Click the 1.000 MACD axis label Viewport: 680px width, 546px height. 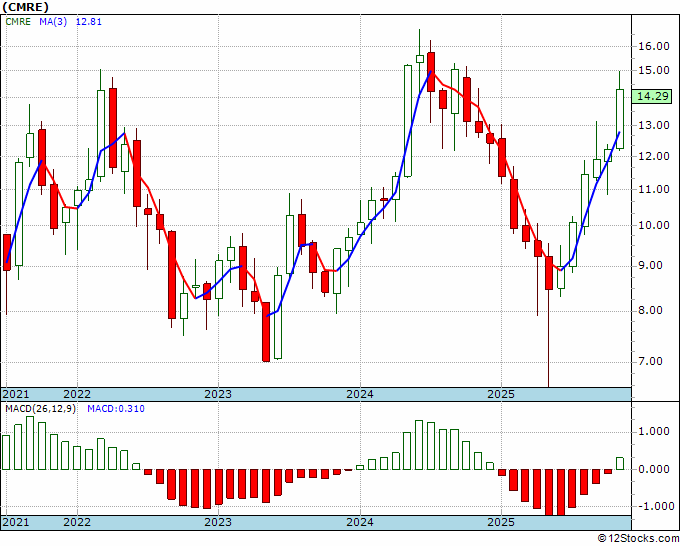click(654, 432)
